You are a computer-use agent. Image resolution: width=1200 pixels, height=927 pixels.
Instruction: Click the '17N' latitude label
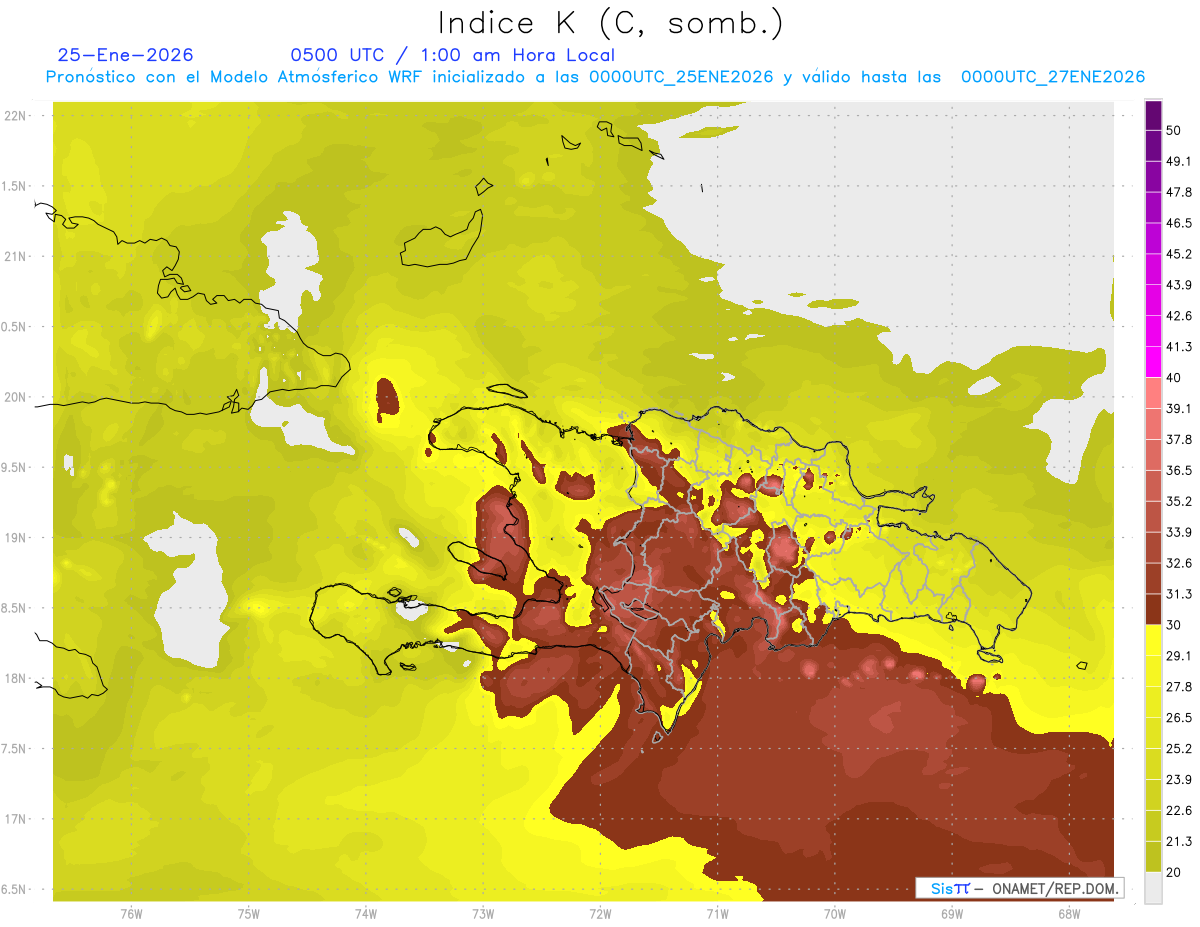(x=17, y=819)
